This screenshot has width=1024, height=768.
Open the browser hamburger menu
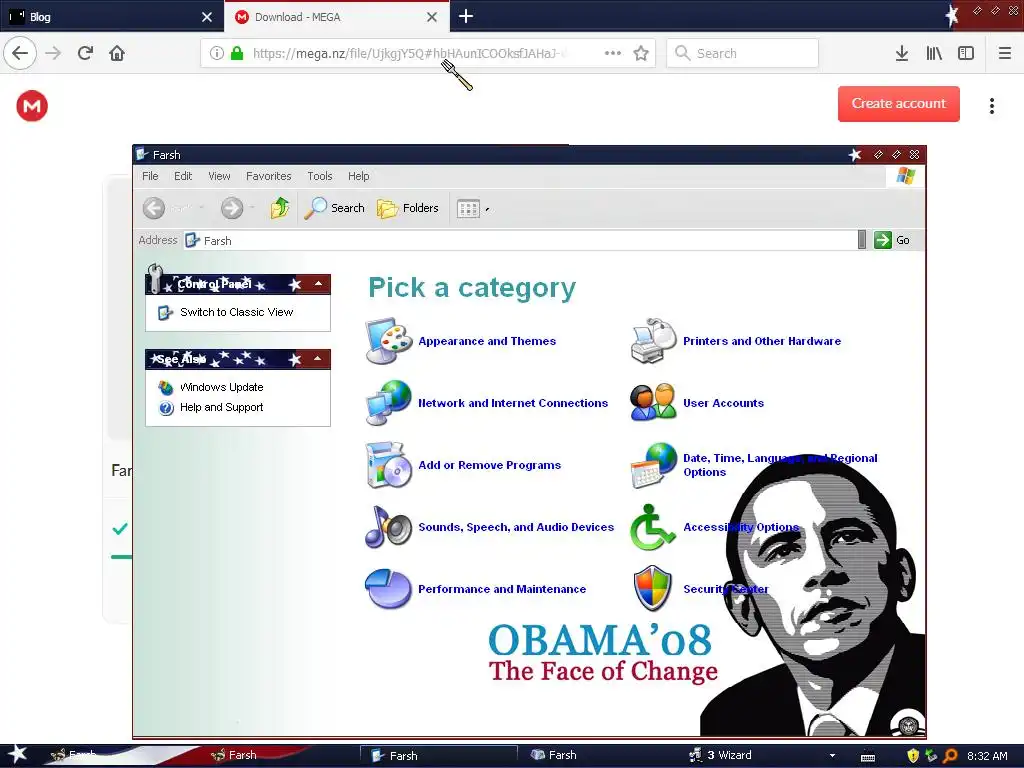1004,53
